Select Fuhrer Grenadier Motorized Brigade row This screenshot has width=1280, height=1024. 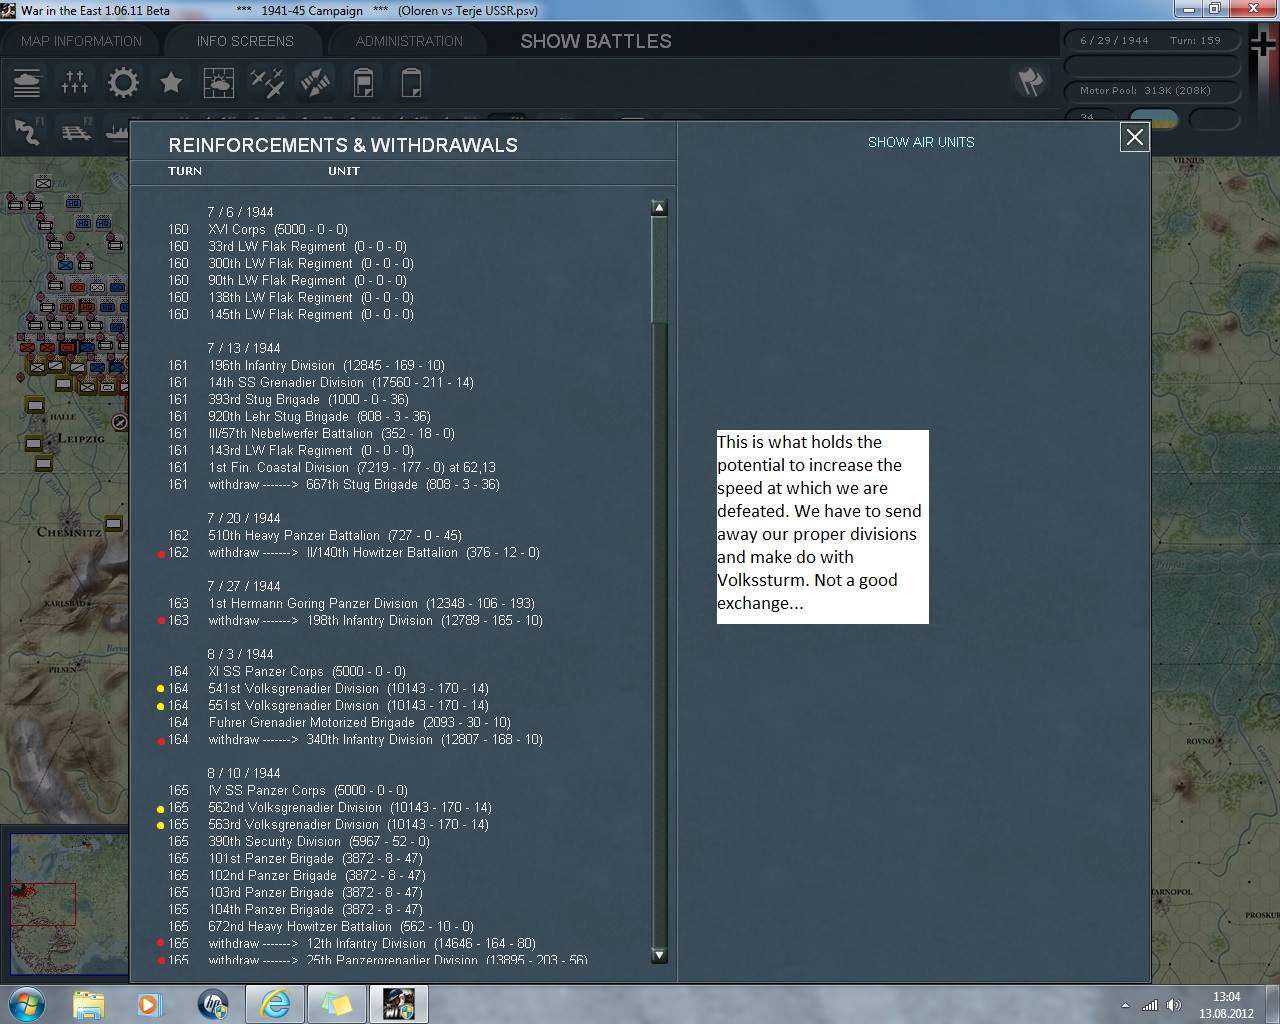[x=339, y=722]
